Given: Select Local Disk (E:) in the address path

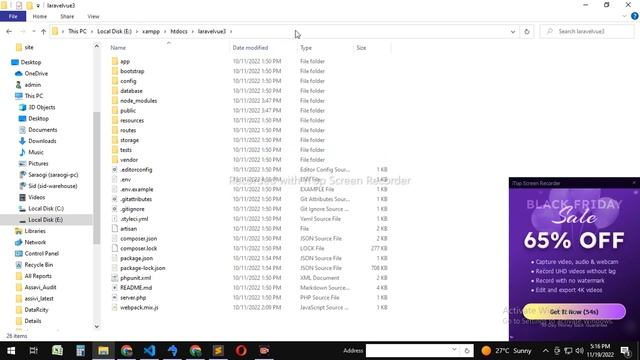Looking at the screenshot, I should click(114, 31).
